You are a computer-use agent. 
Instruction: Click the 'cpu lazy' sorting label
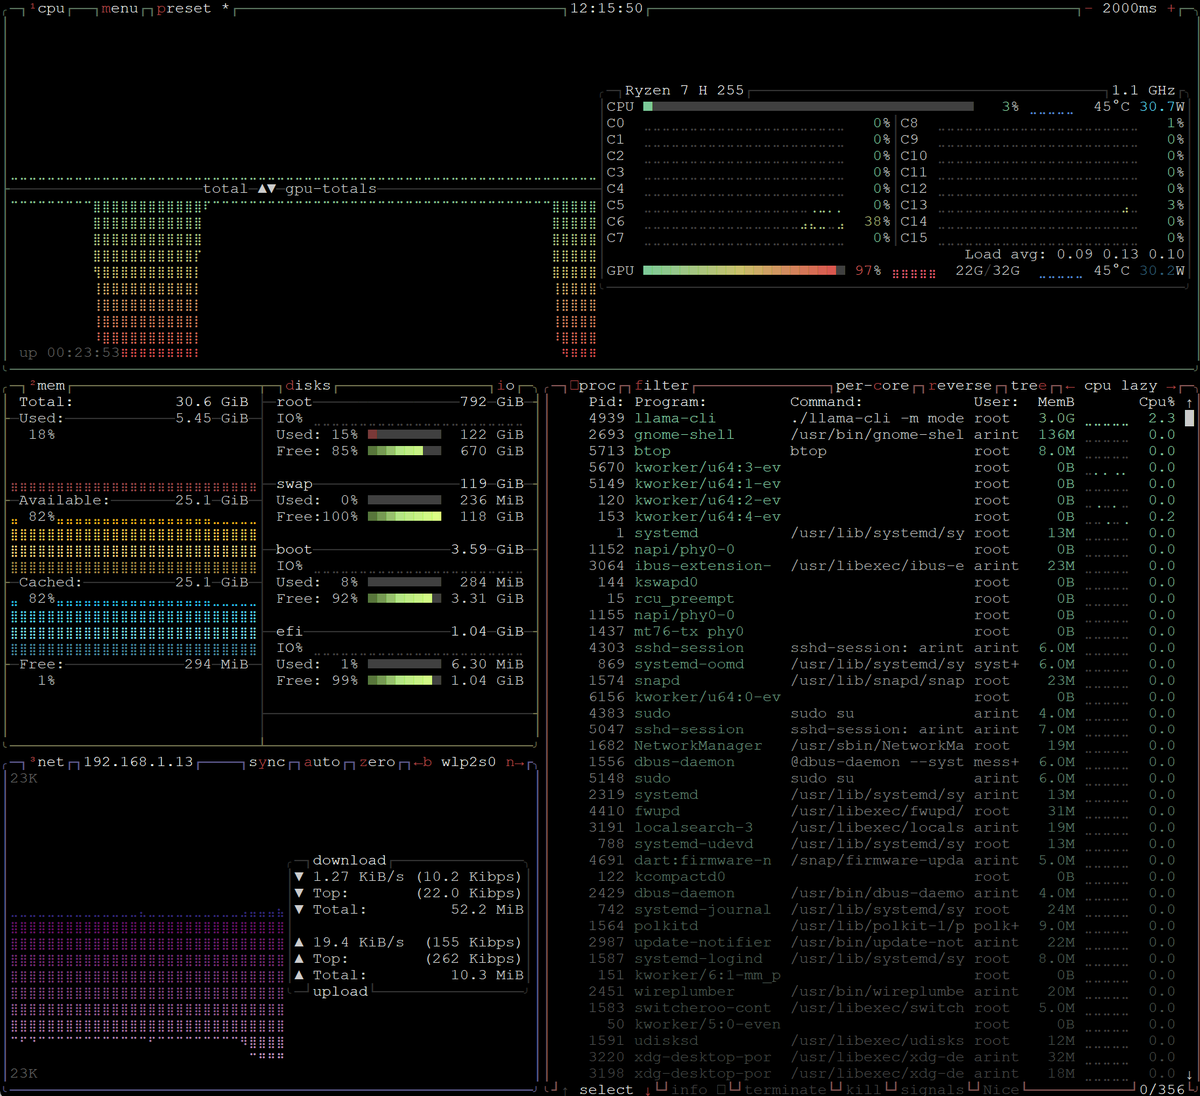pyautogui.click(x=1121, y=386)
